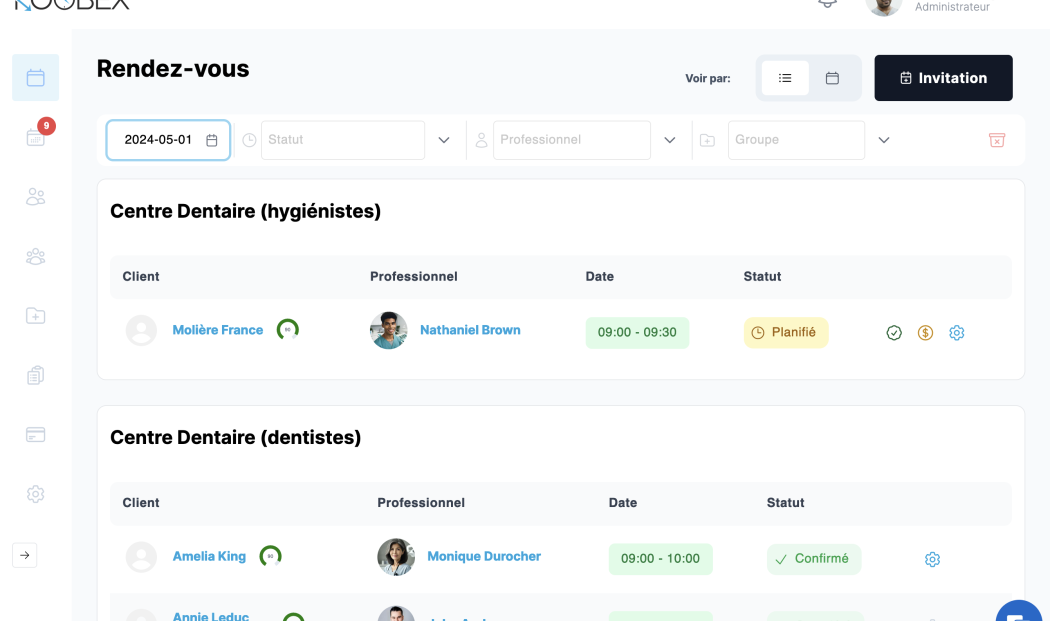Open professional Nathaniel Brown's link
Screen dimensions: 1050x621
pyautogui.click(x=470, y=330)
